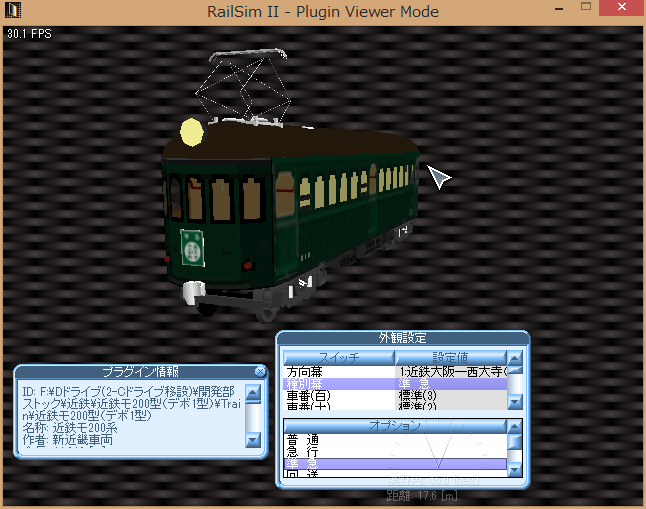Click the up arrow of the スイッチ list
The height and width of the screenshot is (509, 646).
click(515, 358)
